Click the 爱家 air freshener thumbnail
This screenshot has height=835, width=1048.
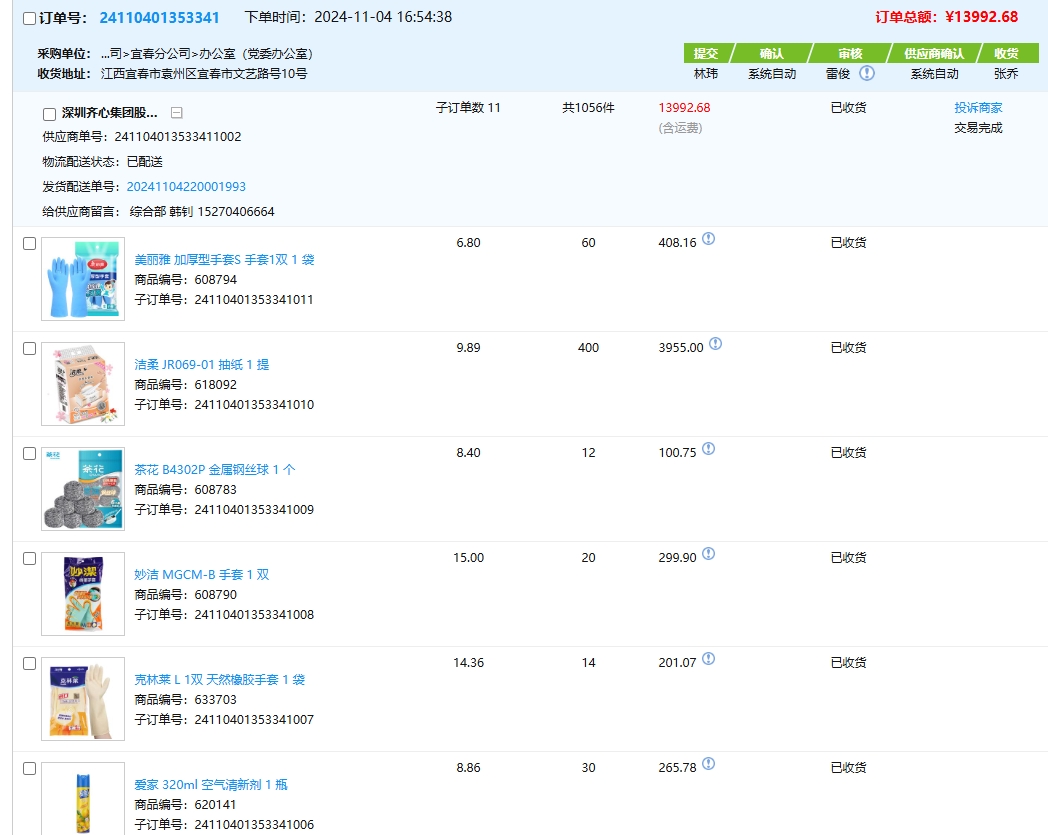(83, 798)
